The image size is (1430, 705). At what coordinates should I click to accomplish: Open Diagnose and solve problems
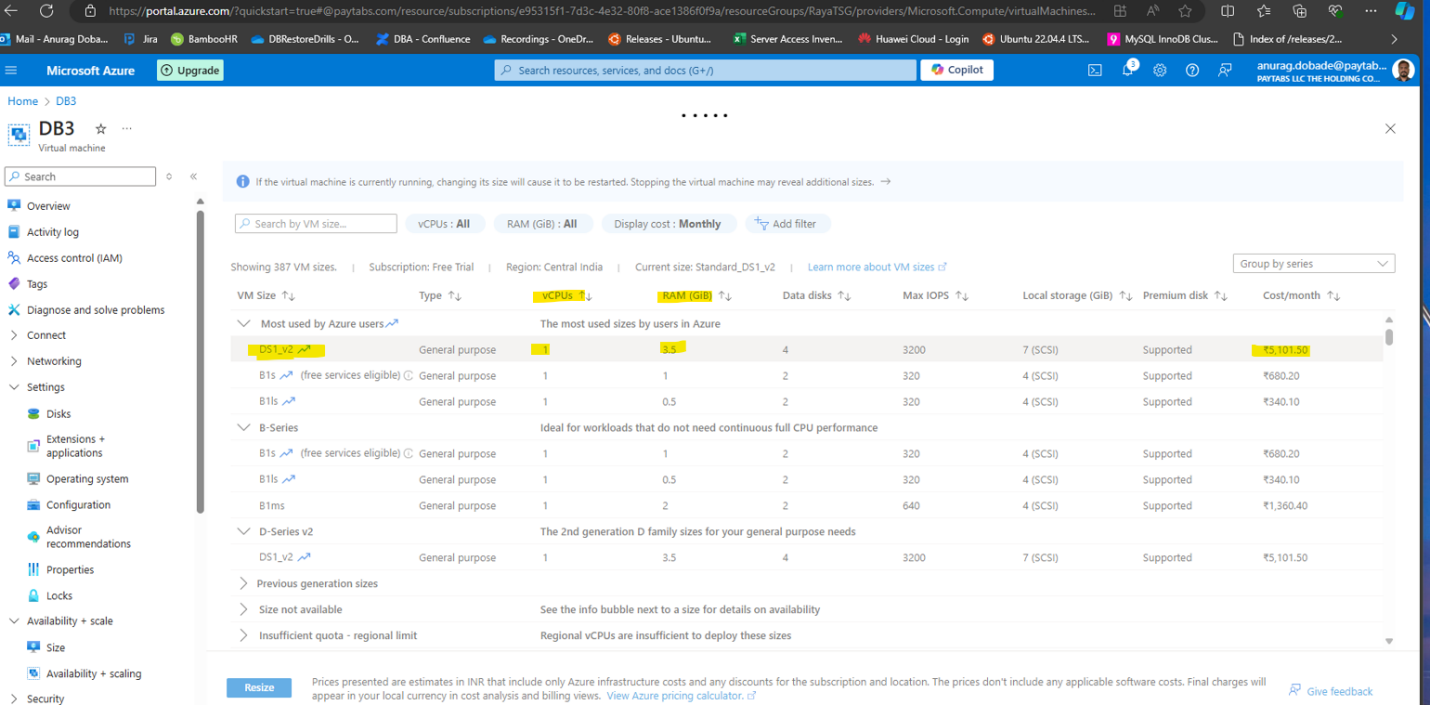tap(95, 310)
